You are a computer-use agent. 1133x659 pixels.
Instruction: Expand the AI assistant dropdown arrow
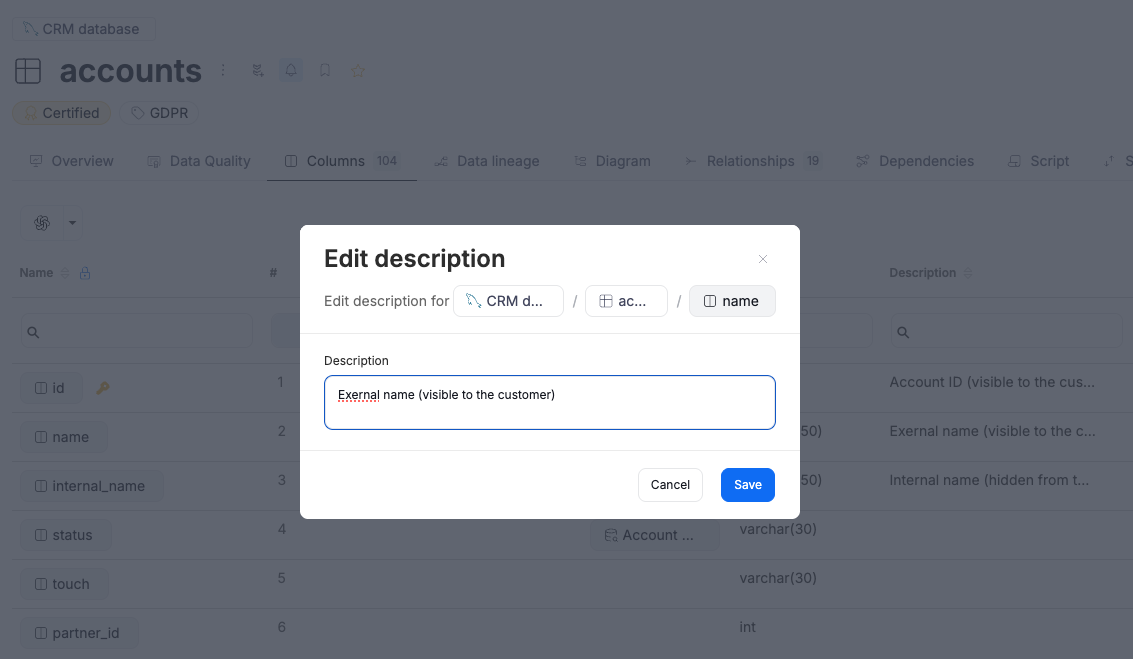click(x=72, y=223)
